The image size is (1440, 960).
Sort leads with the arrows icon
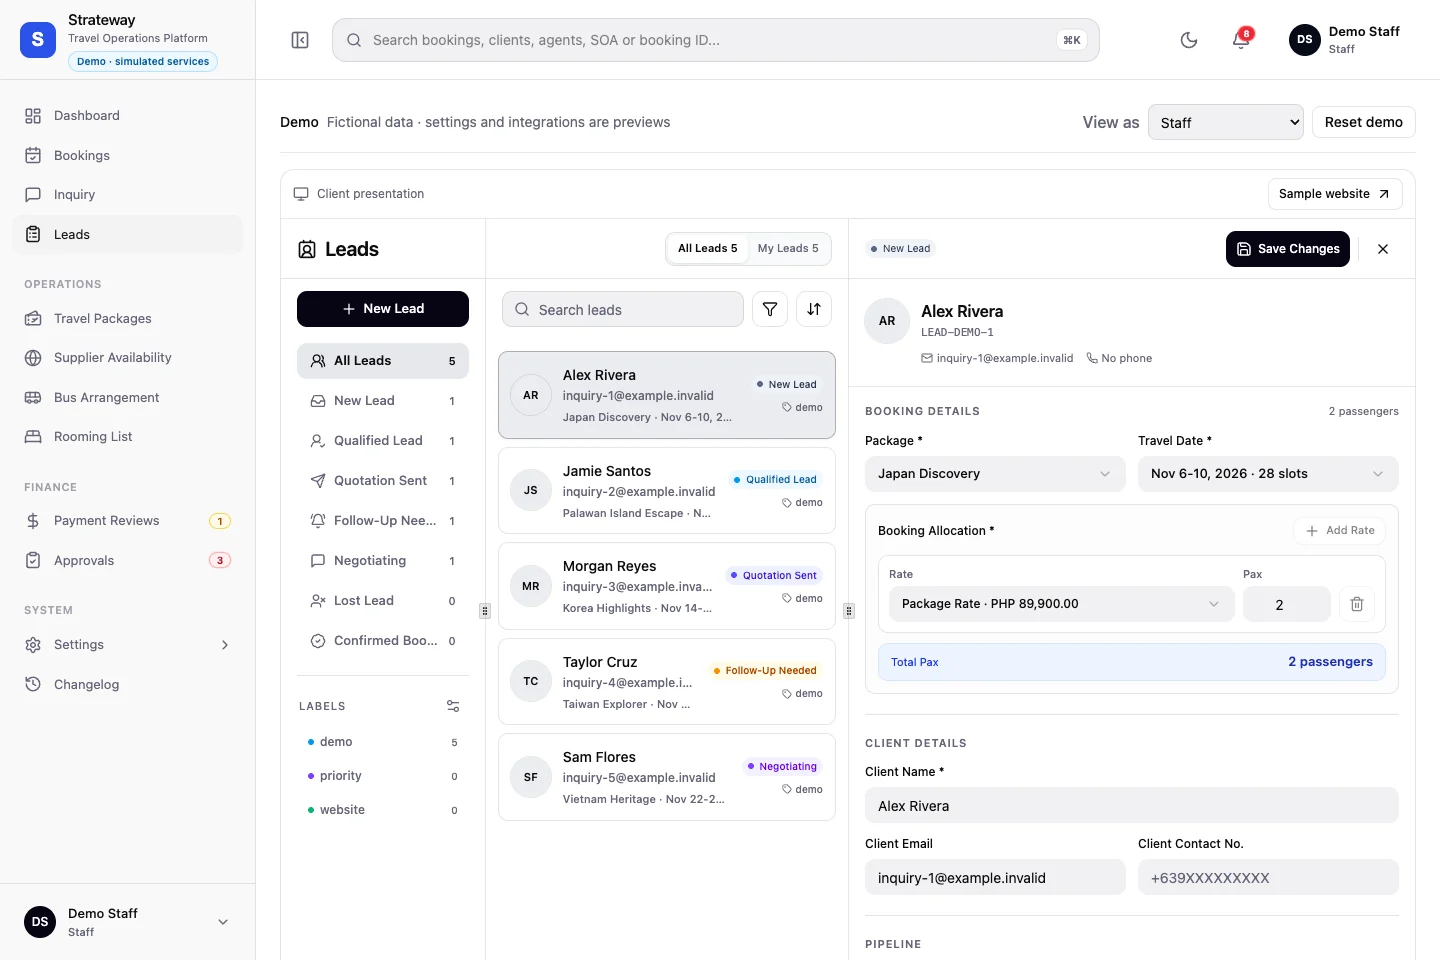(814, 309)
